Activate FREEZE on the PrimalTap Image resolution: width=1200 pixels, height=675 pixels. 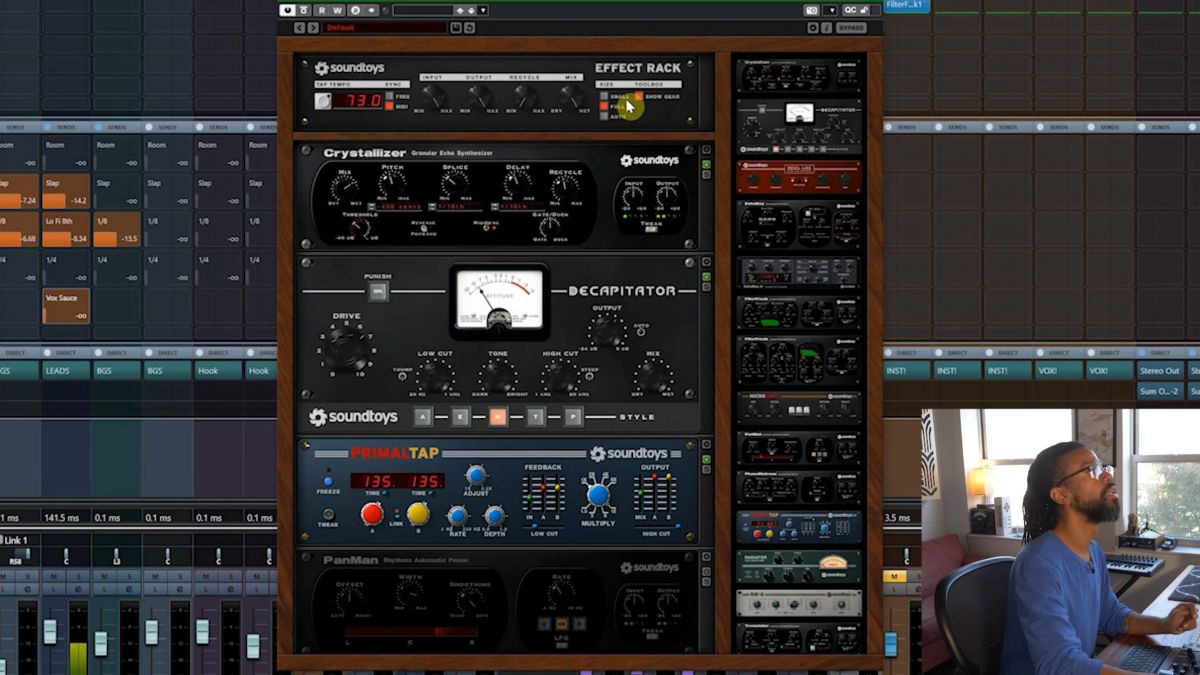coord(328,480)
